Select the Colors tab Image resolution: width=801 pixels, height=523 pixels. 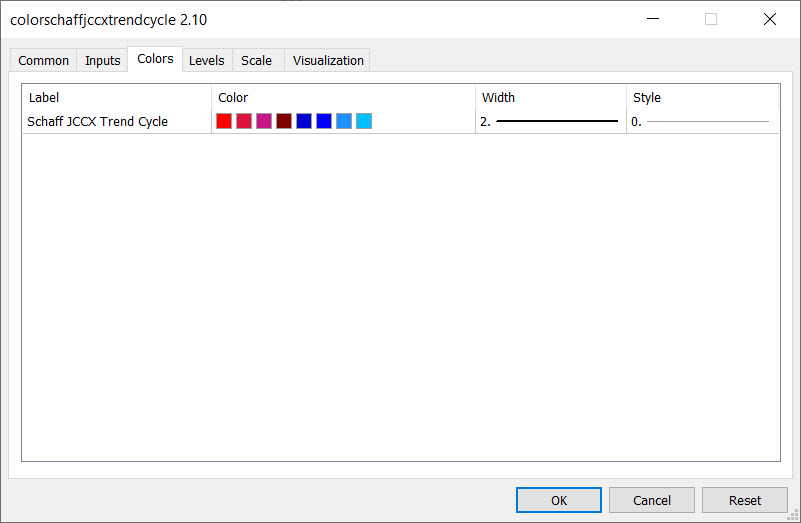[x=155, y=59]
